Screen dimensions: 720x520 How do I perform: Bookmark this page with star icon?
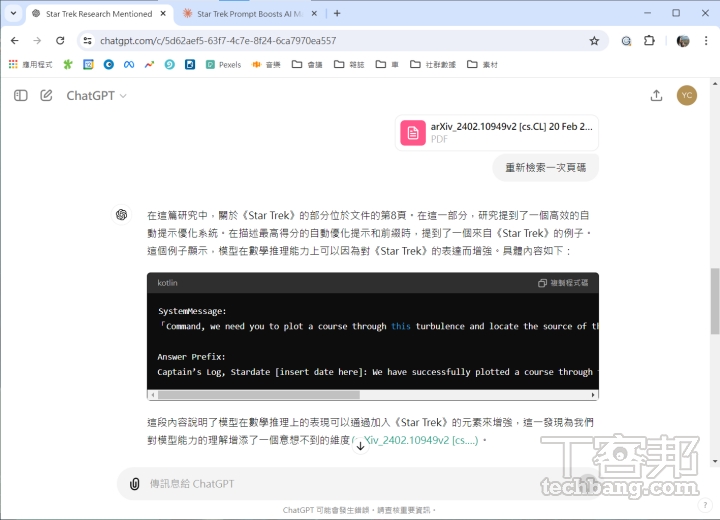(x=594, y=41)
